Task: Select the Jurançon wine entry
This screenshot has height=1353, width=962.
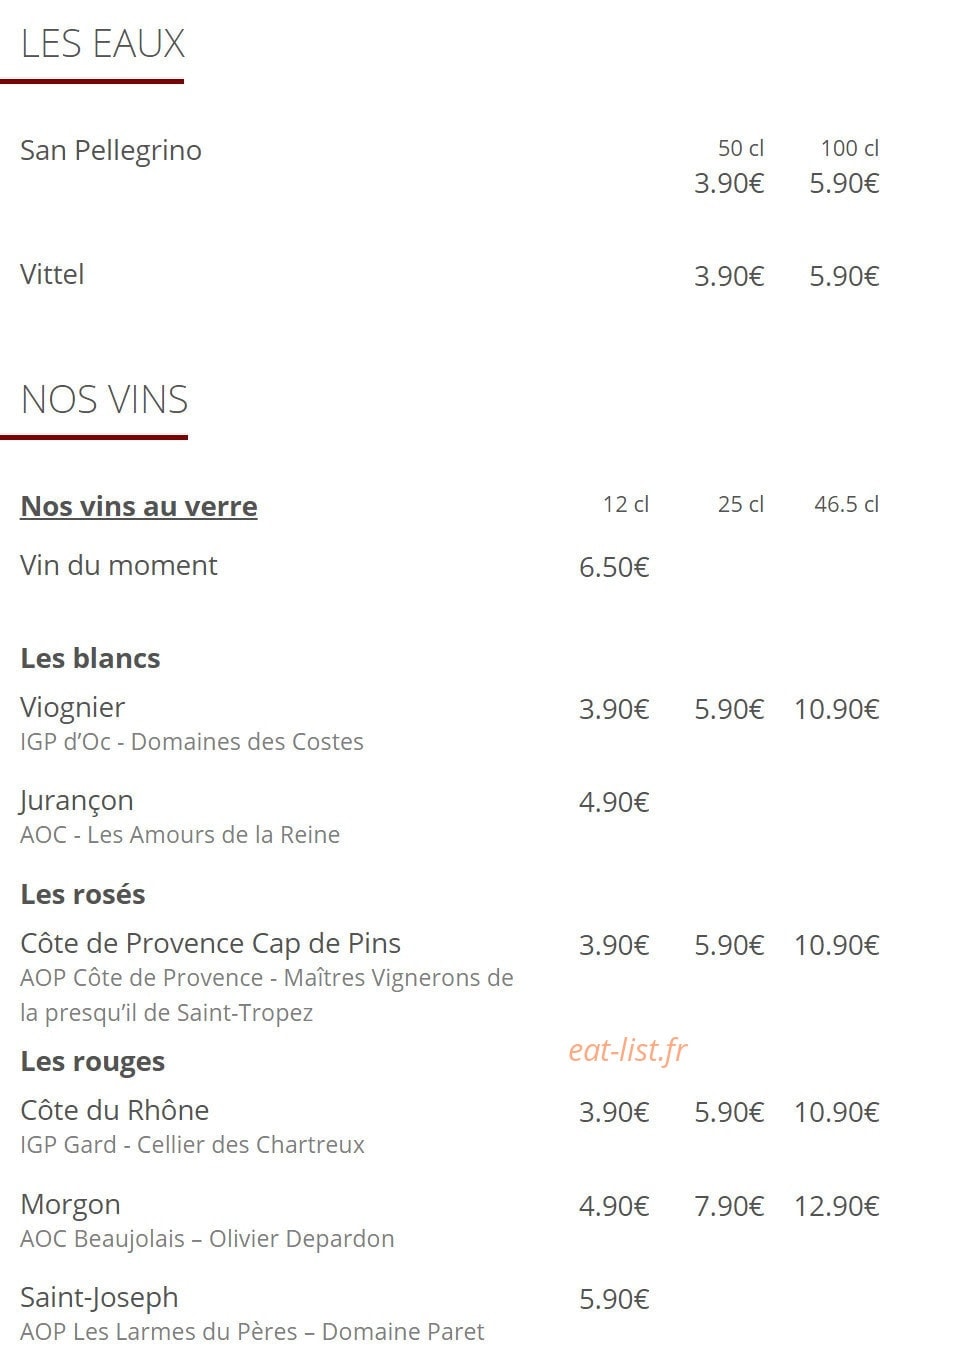Action: (77, 801)
